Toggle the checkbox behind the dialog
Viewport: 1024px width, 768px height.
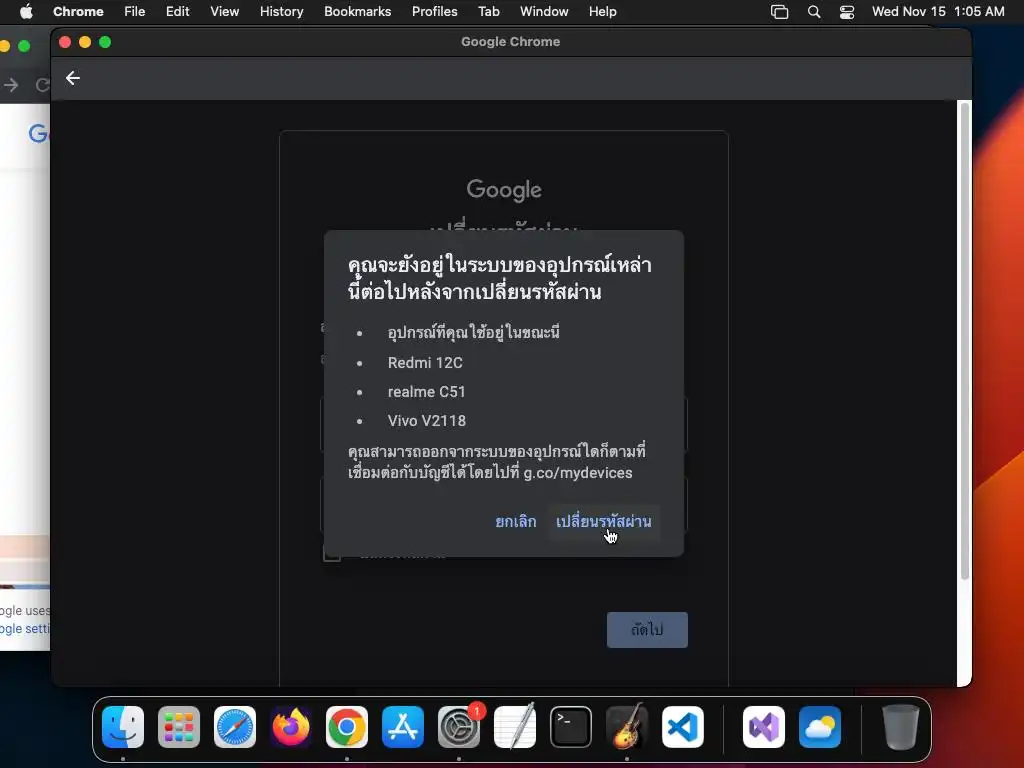[x=332, y=553]
